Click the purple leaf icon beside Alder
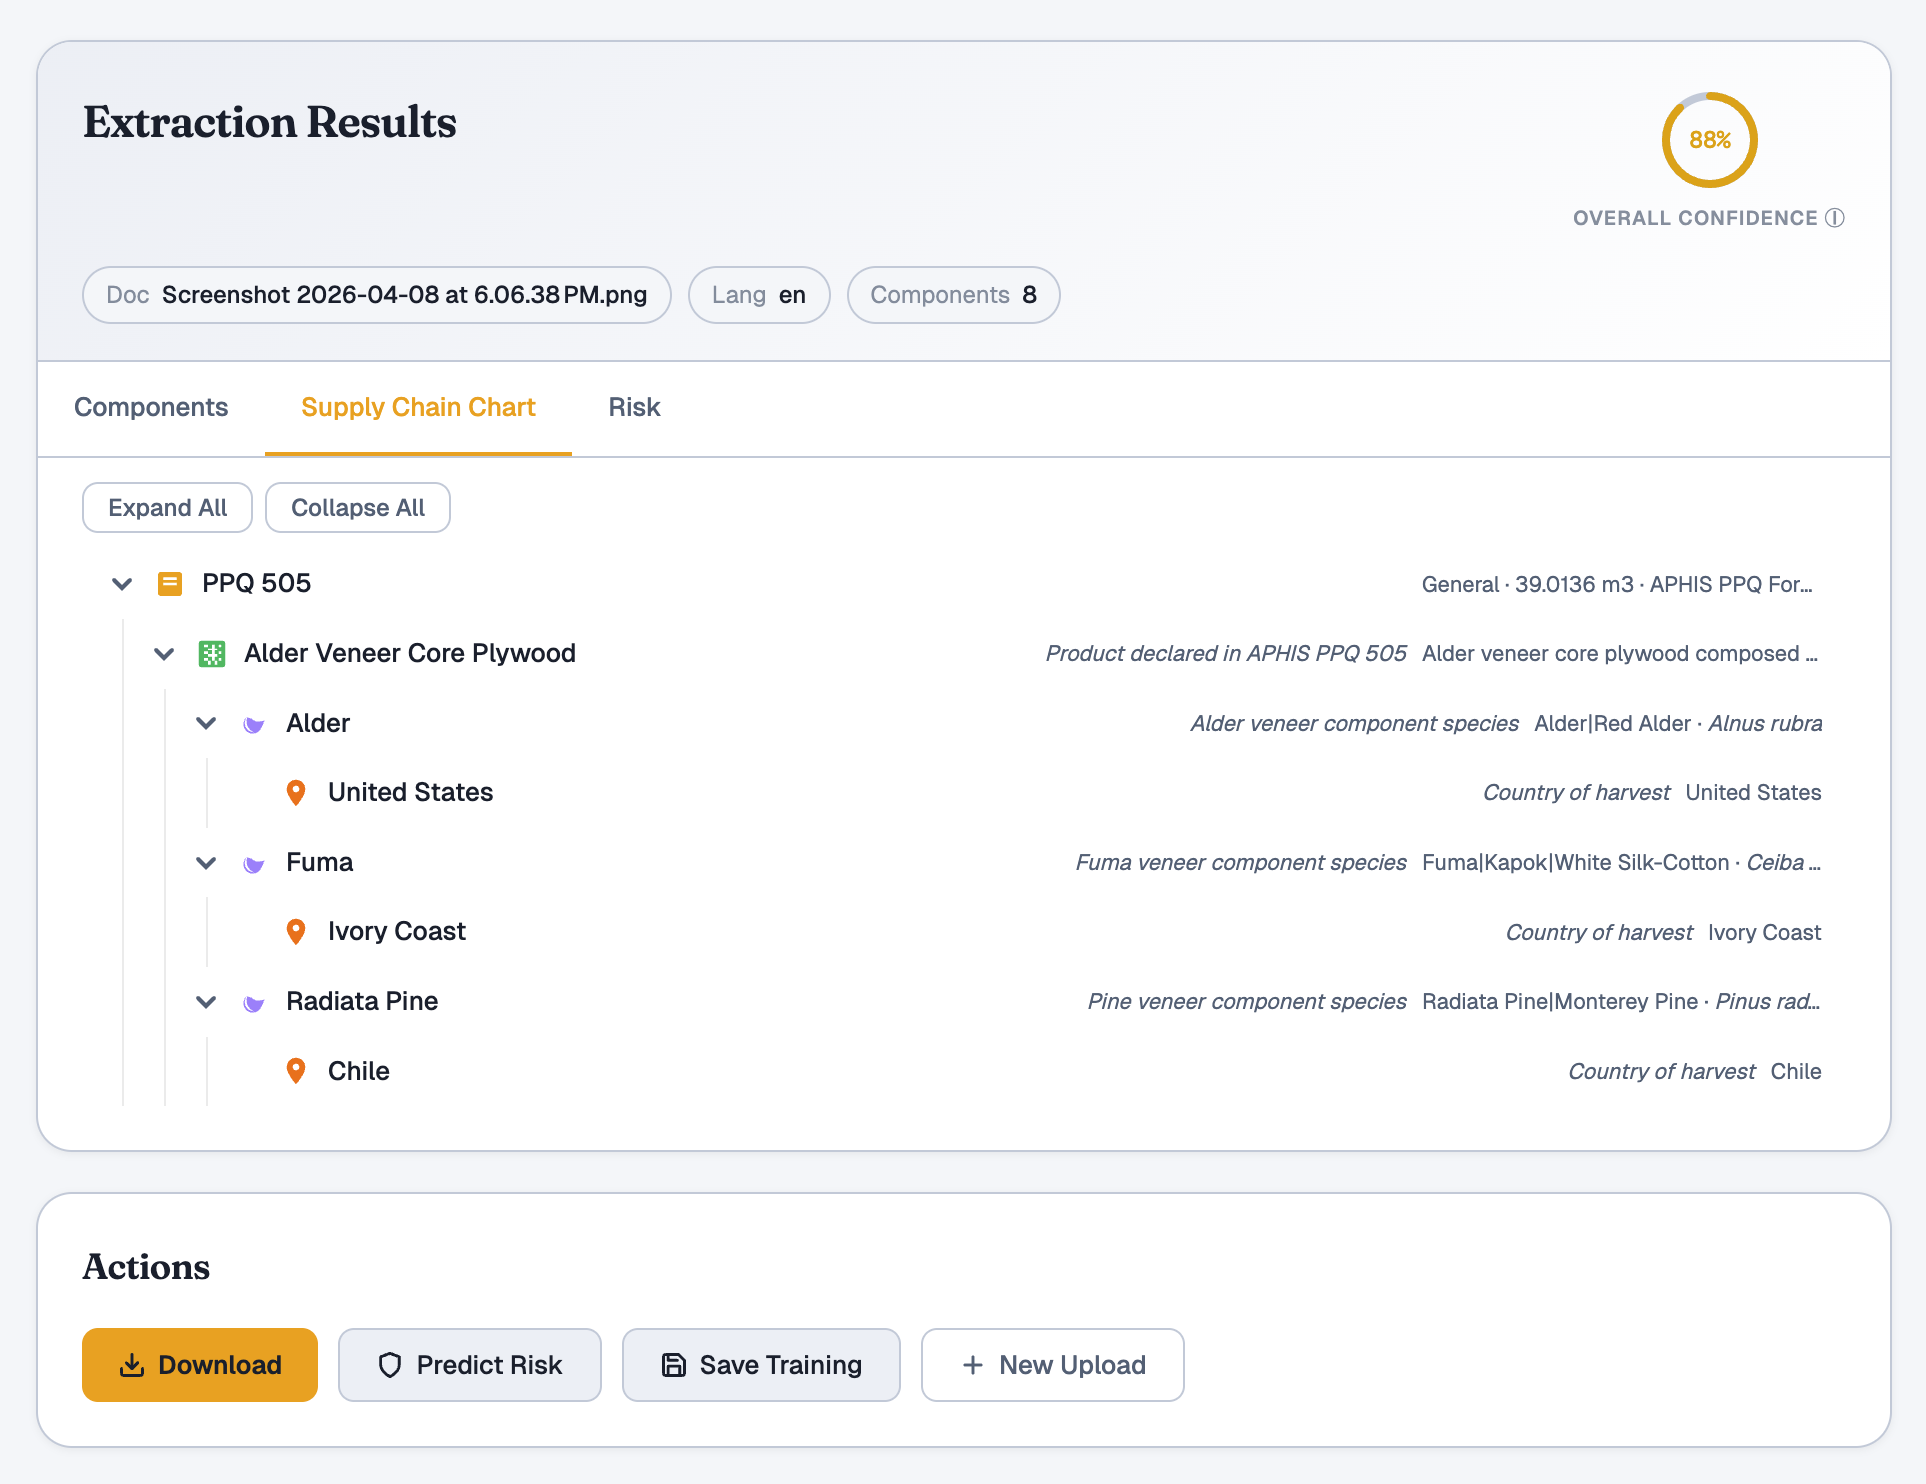 tap(254, 724)
